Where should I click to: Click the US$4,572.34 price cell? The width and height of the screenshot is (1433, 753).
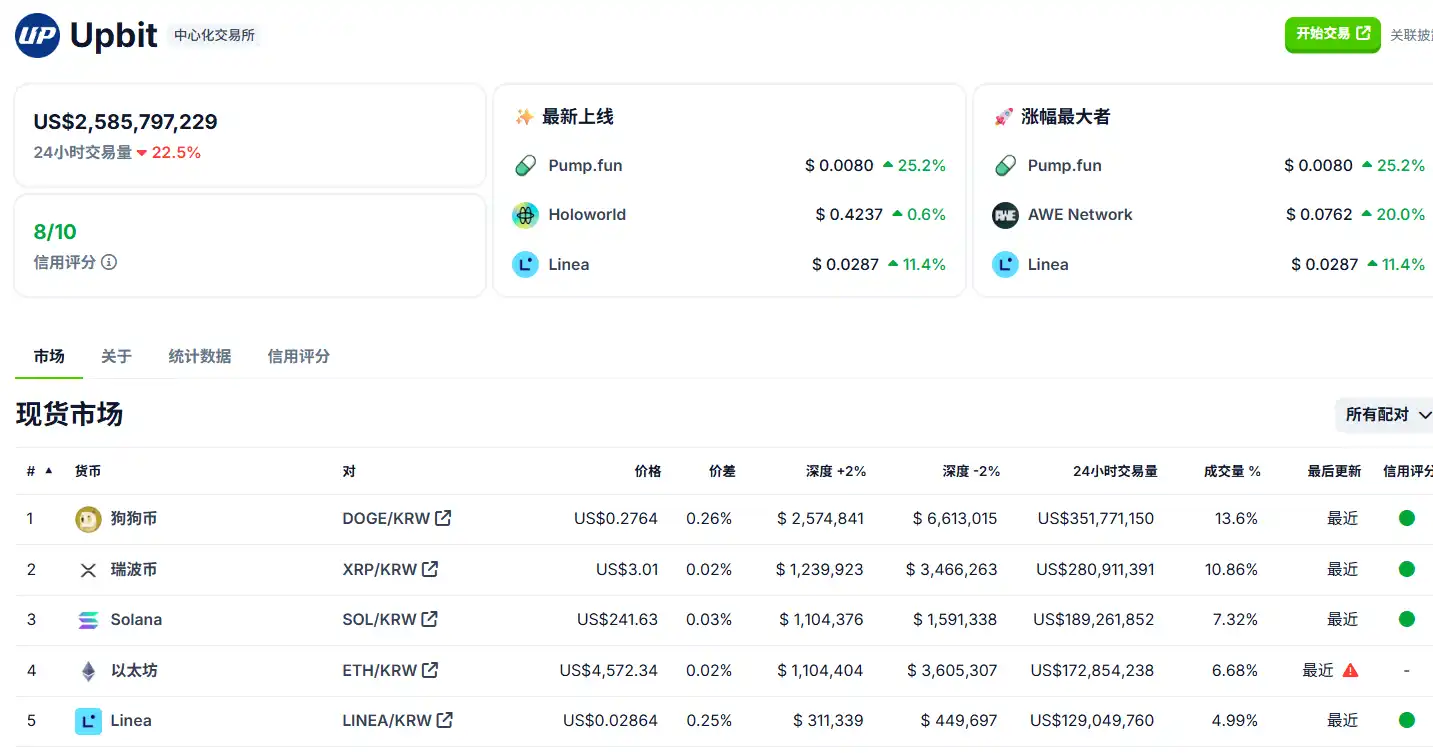click(x=608, y=670)
